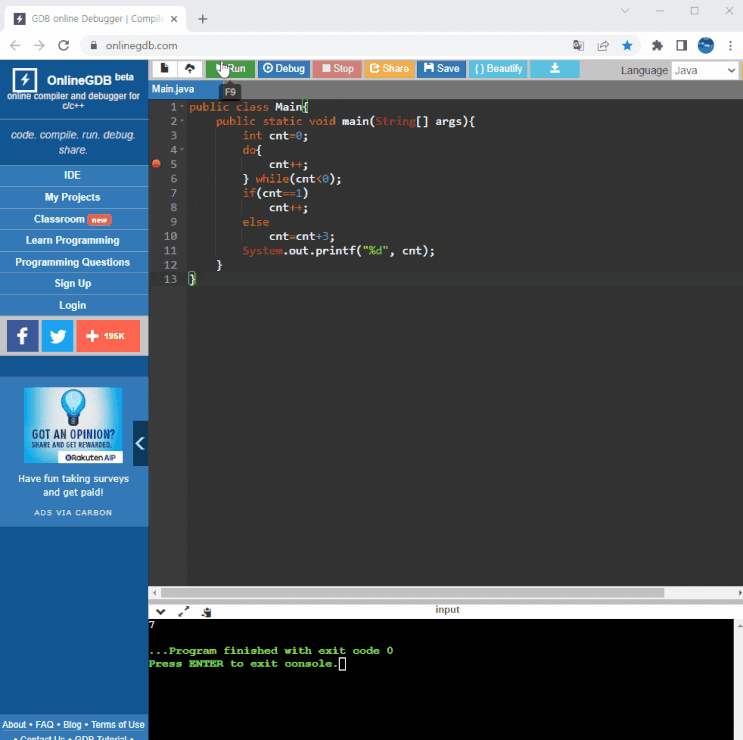This screenshot has width=743, height=740.
Task: Click the Chrome extensions puzzle icon
Action: [x=657, y=45]
